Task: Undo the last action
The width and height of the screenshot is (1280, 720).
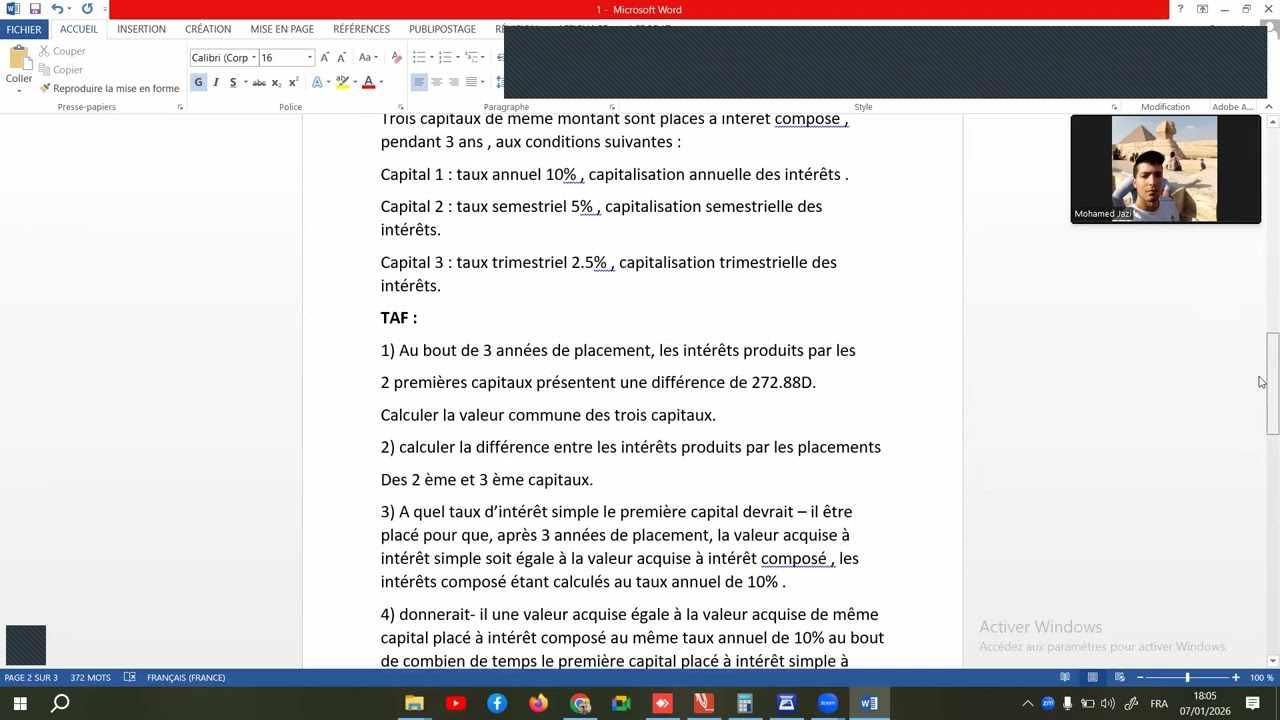Action: tap(57, 9)
